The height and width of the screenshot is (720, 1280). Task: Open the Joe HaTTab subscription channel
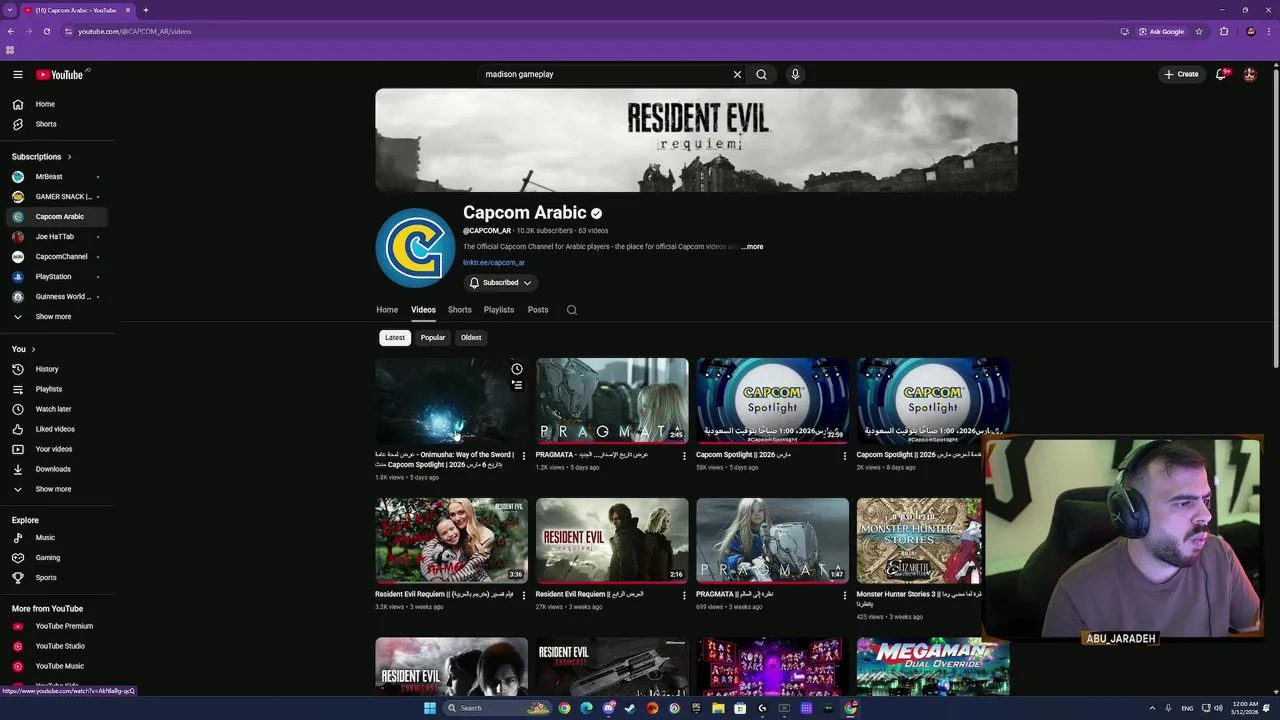57,237
